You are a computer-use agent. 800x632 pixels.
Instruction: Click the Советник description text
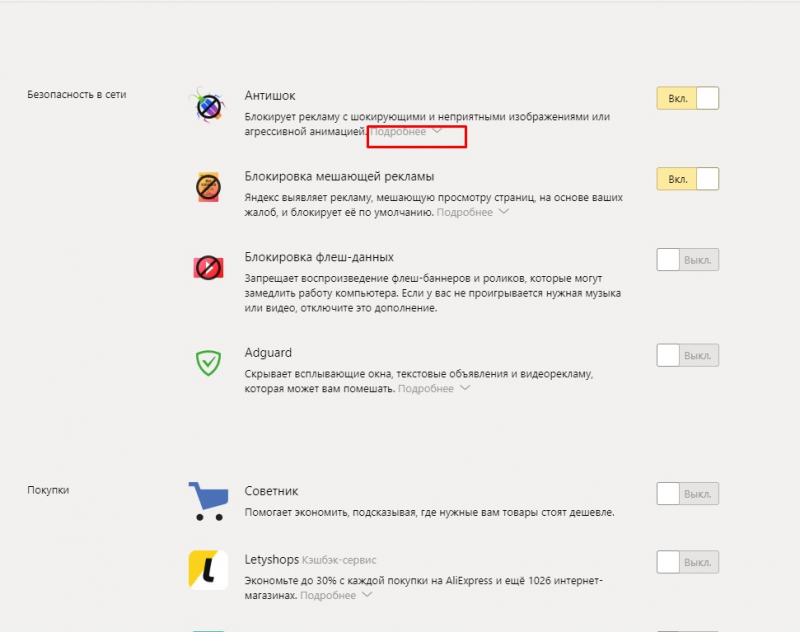tap(429, 512)
